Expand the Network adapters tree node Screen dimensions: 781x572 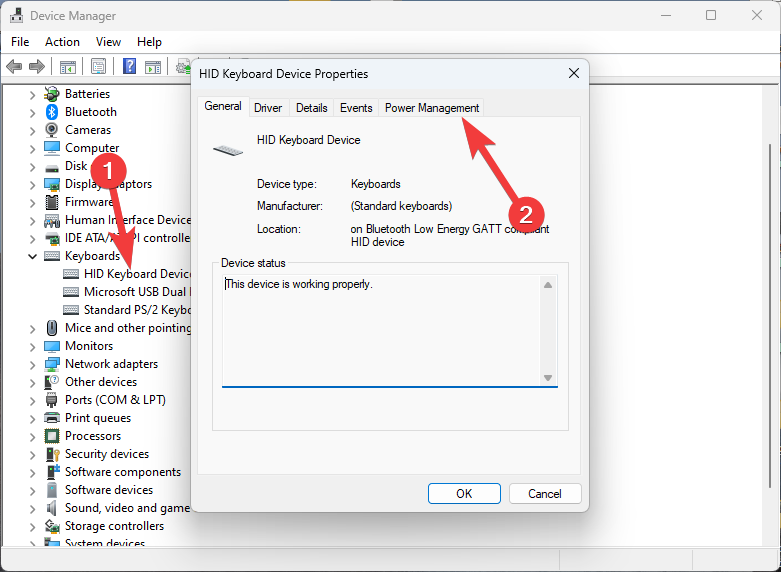pyautogui.click(x=32, y=365)
